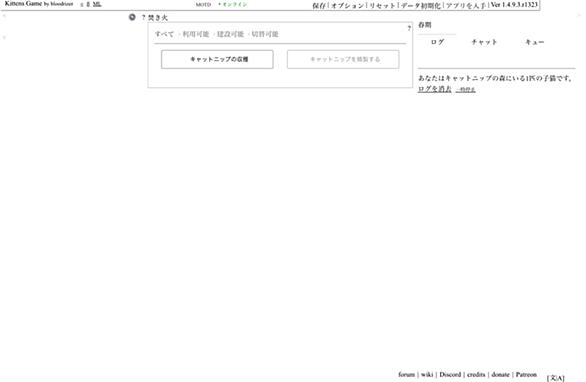
Task: Switch to the チャット tab
Action: tap(484, 42)
